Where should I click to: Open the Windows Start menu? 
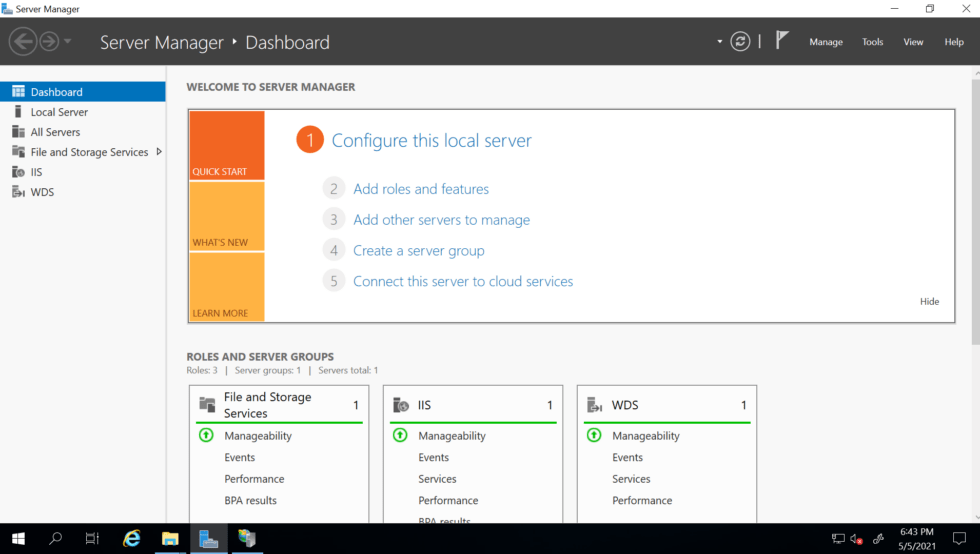pyautogui.click(x=18, y=538)
